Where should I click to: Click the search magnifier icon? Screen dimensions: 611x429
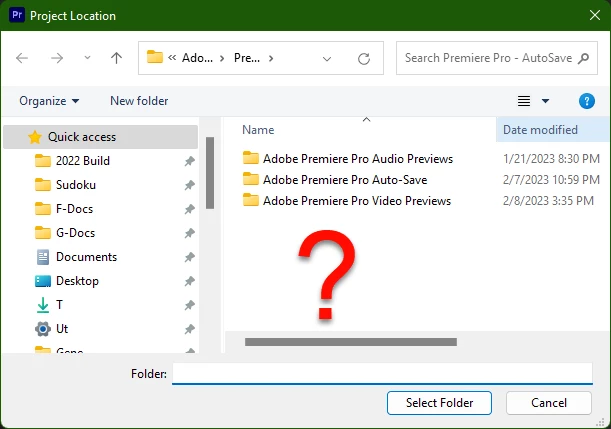click(x=583, y=58)
